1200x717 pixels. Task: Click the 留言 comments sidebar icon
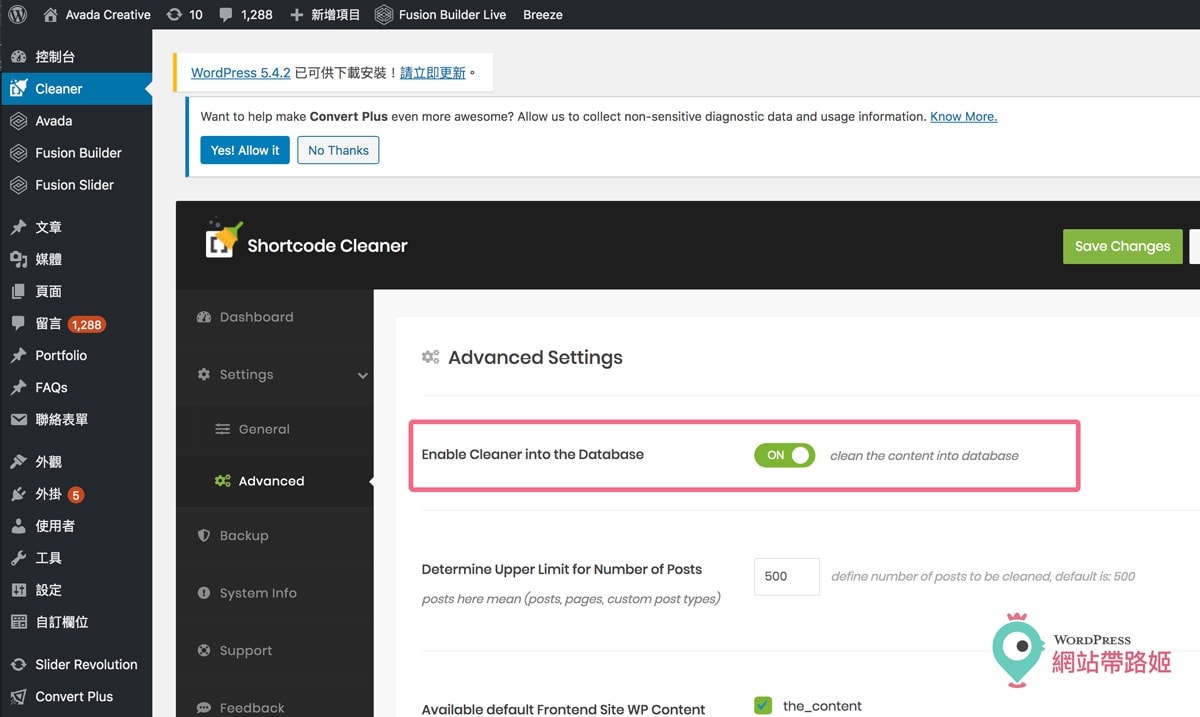18,324
